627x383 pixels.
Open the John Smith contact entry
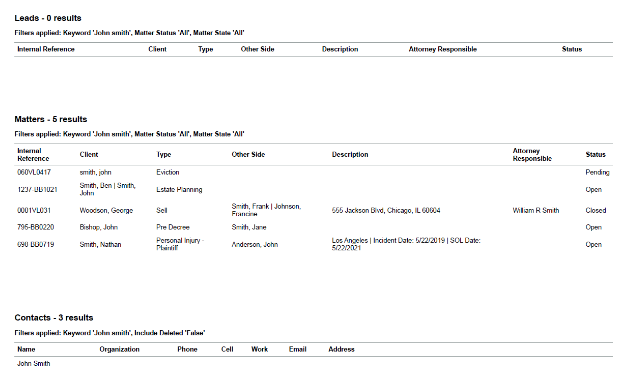click(x=34, y=363)
